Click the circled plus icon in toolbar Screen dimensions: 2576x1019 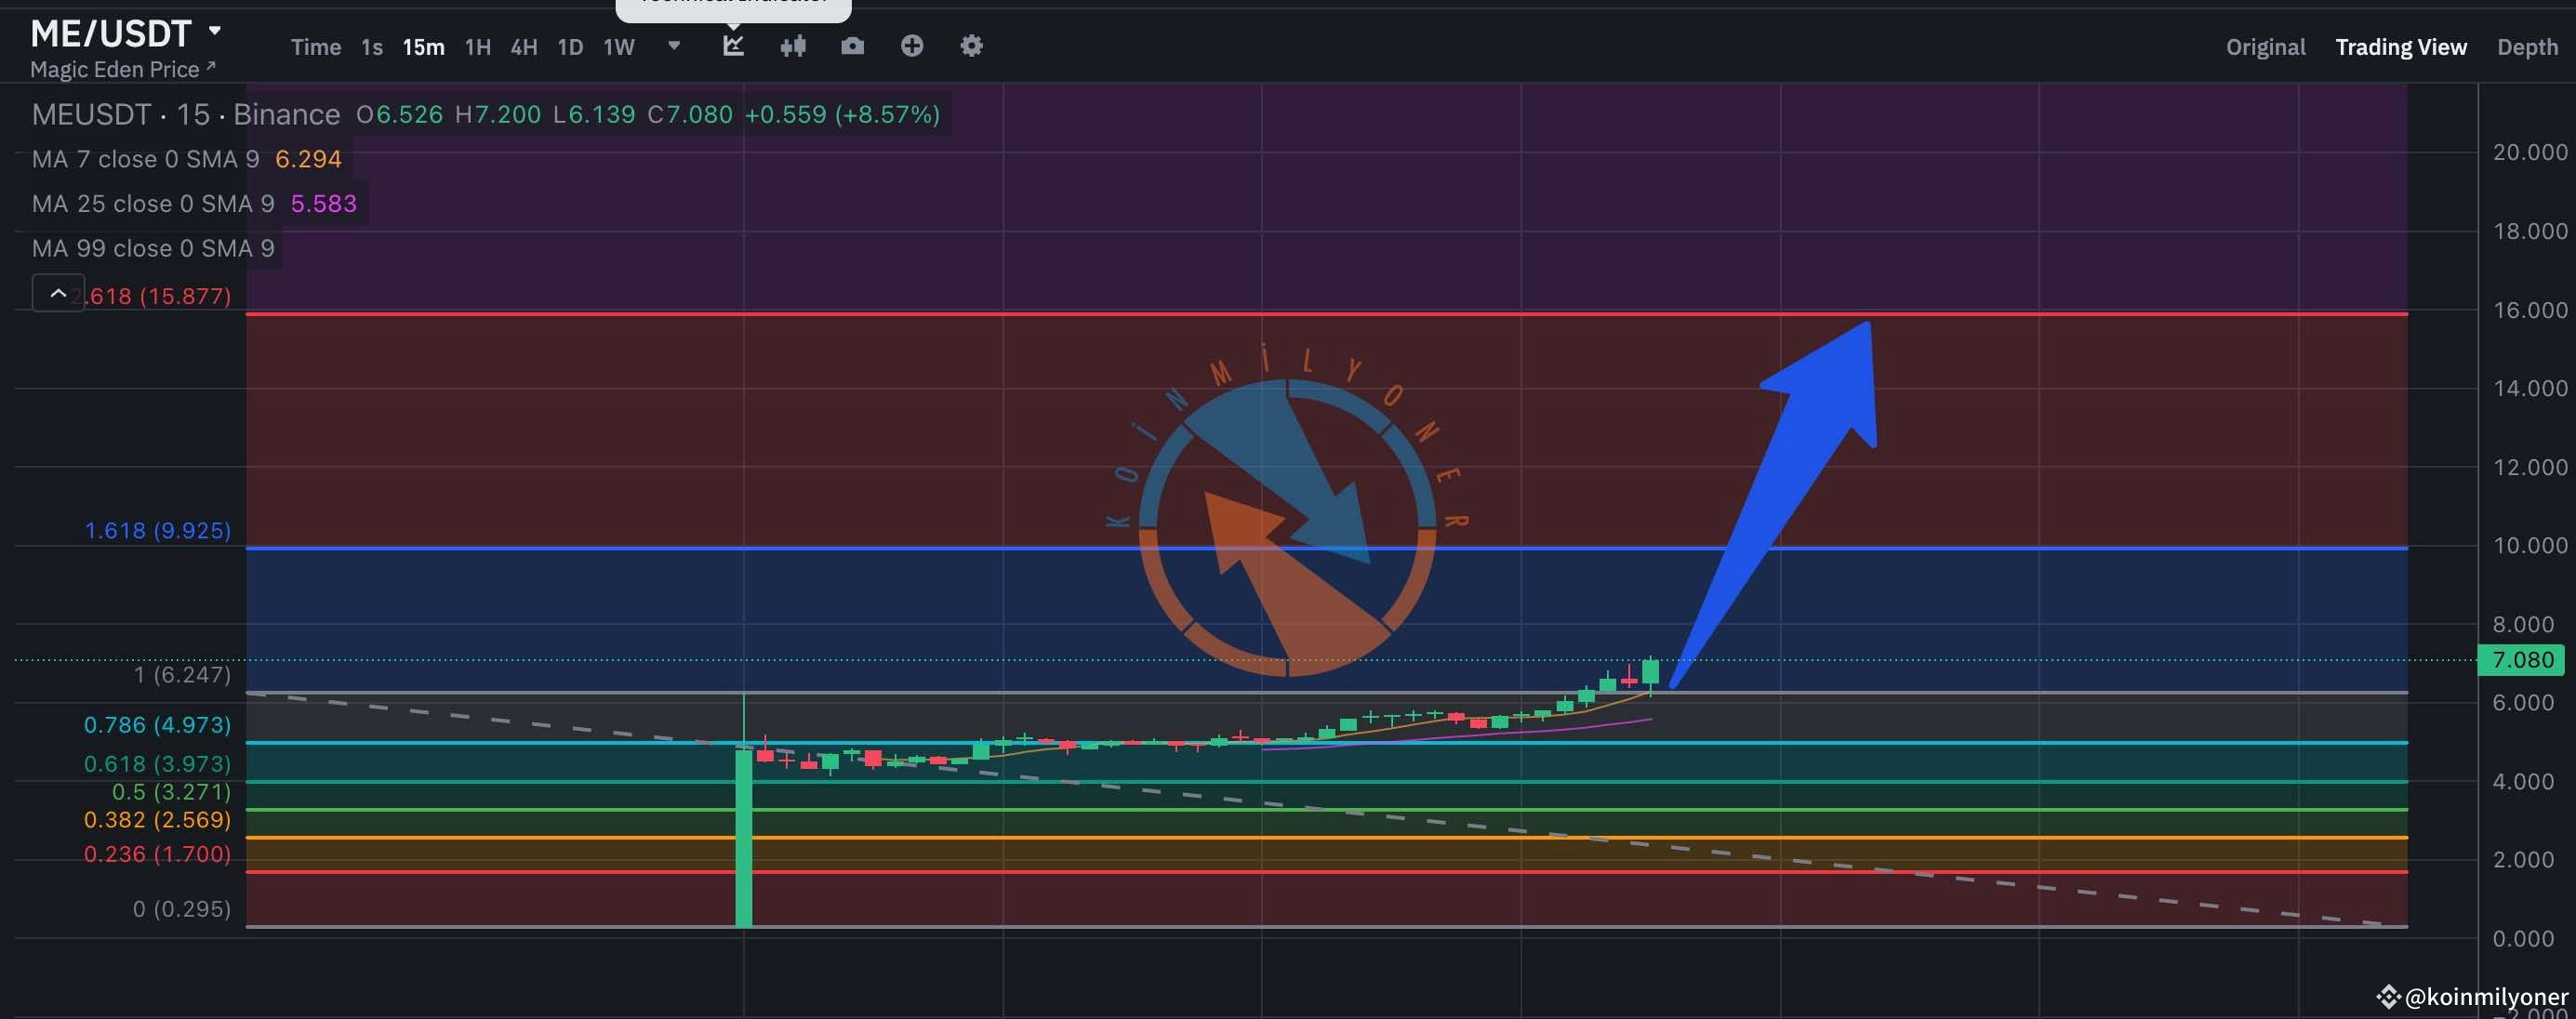tap(912, 45)
